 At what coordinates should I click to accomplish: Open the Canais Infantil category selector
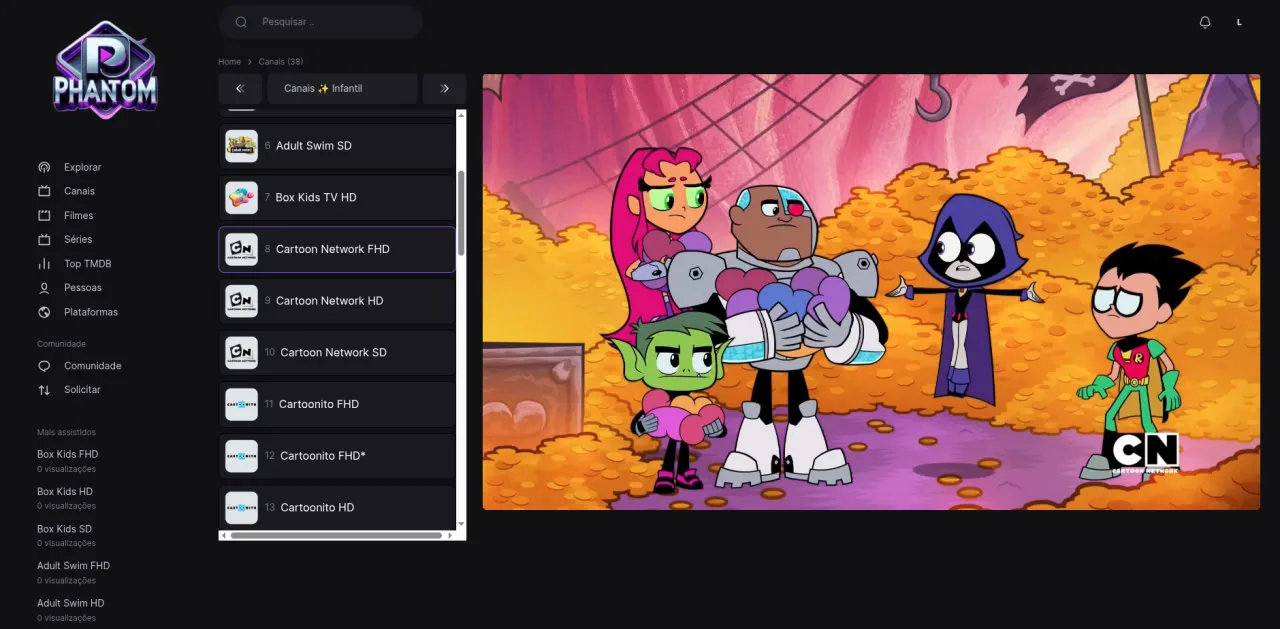tap(342, 88)
